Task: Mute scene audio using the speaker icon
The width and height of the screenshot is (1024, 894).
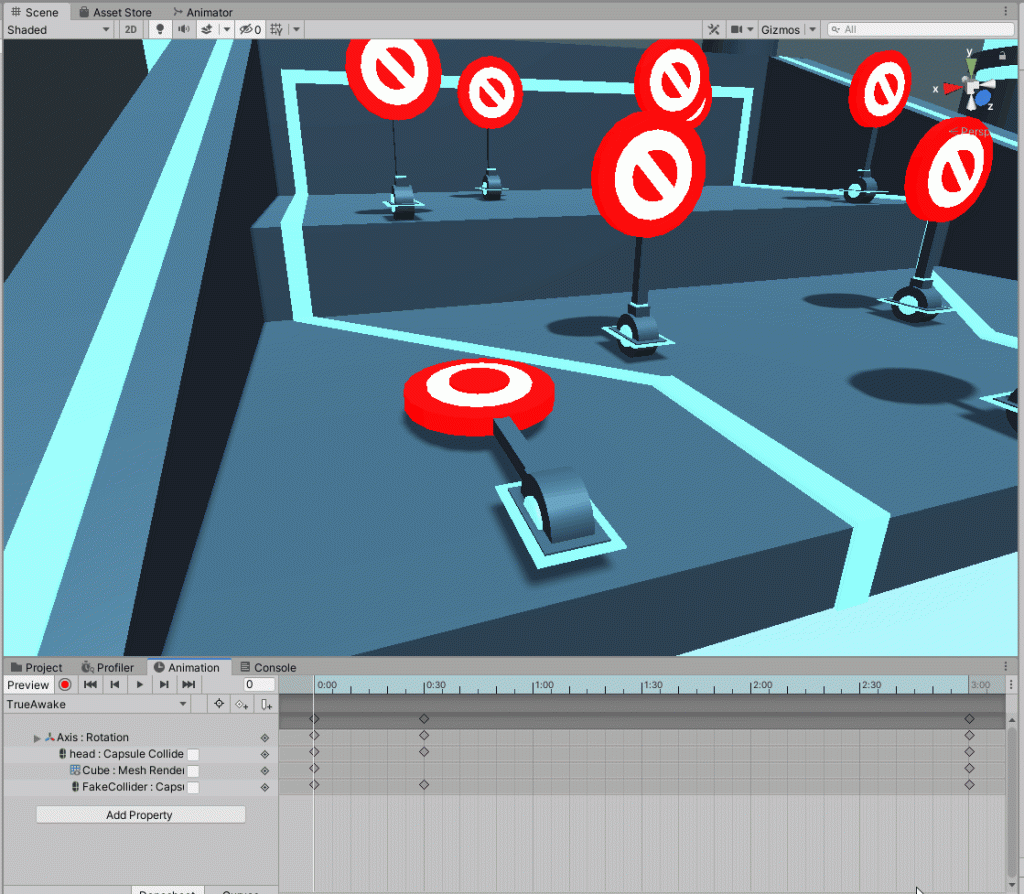Action: point(185,29)
